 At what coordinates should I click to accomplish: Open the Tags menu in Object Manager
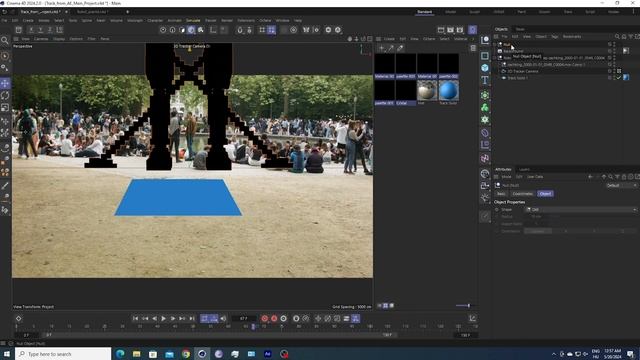(555, 36)
